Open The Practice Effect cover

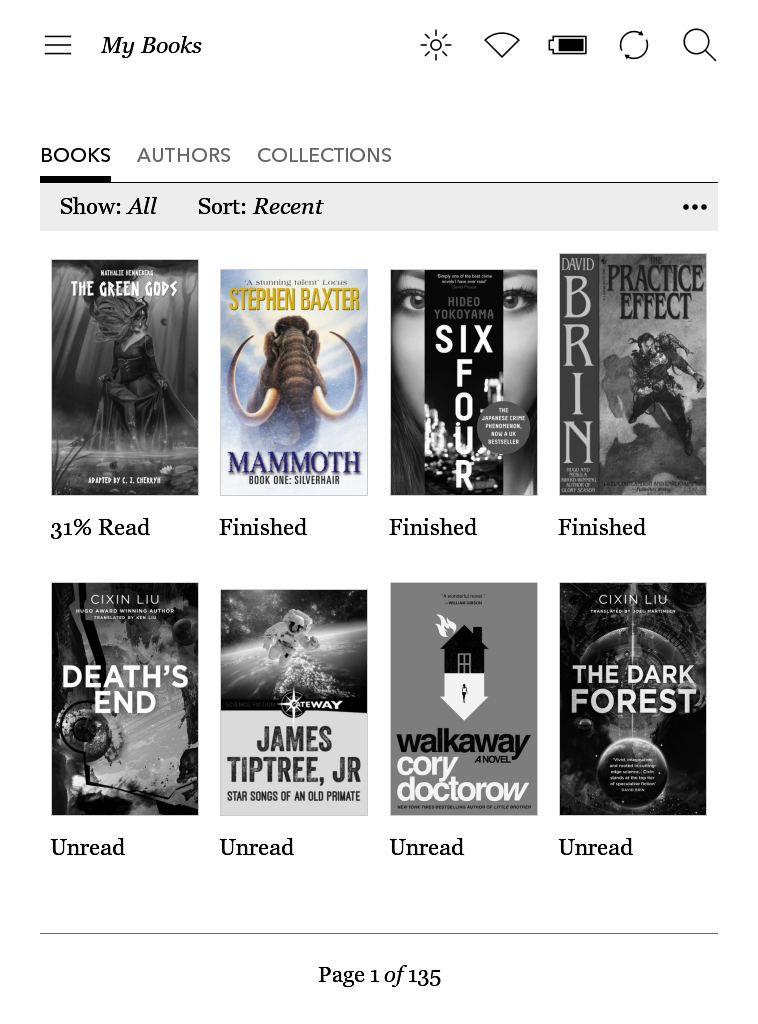coord(633,374)
